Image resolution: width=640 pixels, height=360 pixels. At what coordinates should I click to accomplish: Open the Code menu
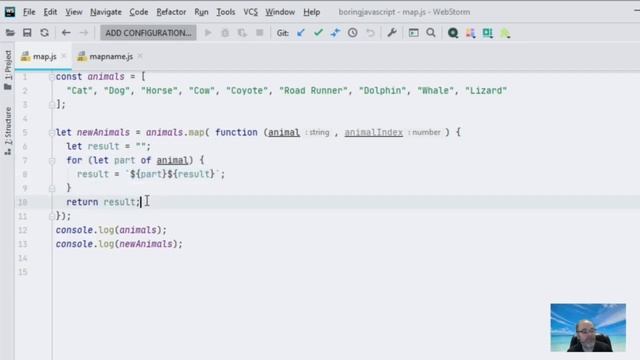click(x=139, y=12)
